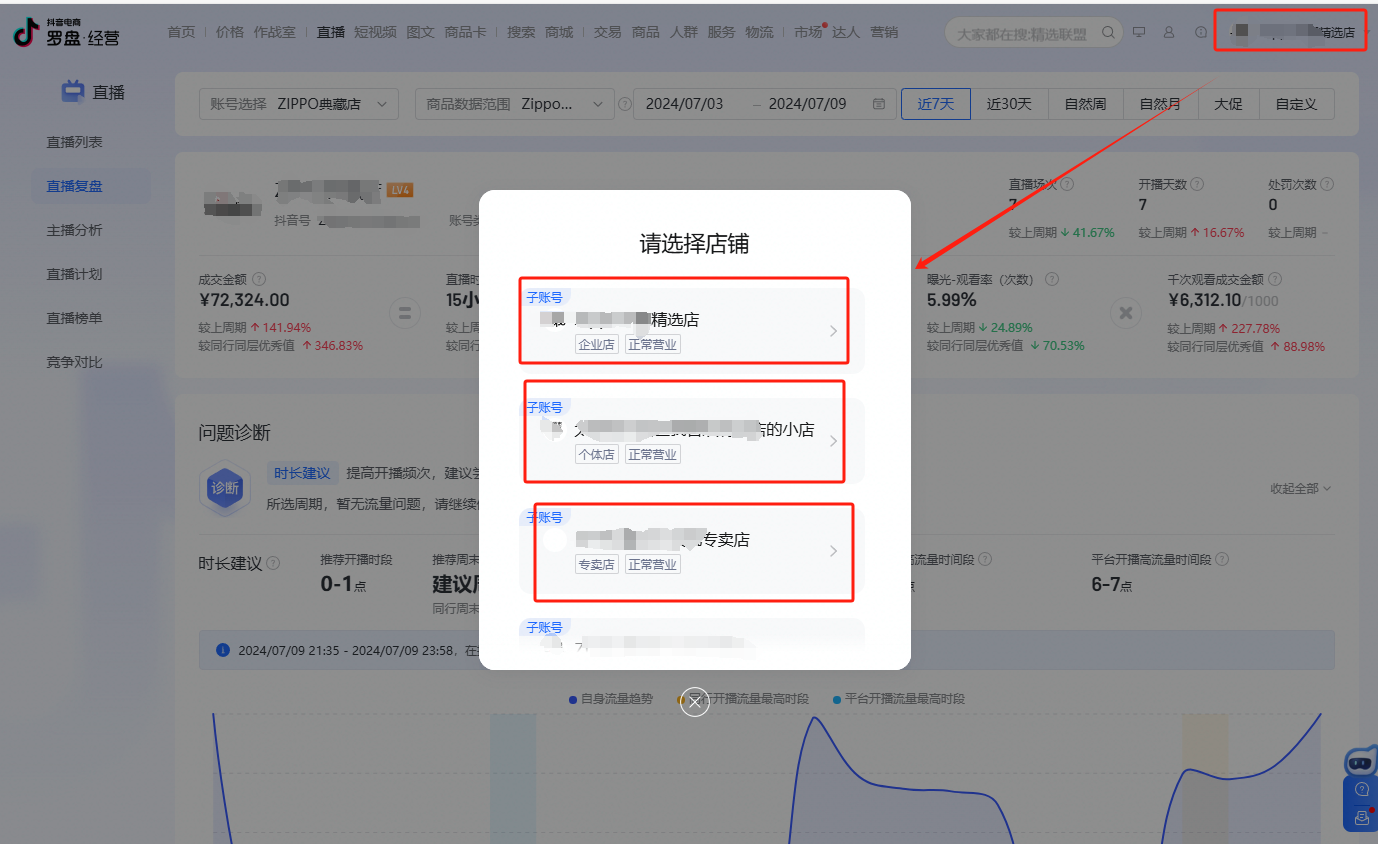This screenshot has height=844, width=1378.
Task: Click the help icon beside 曝光-观看率（次数）
Action: [x=1052, y=280]
